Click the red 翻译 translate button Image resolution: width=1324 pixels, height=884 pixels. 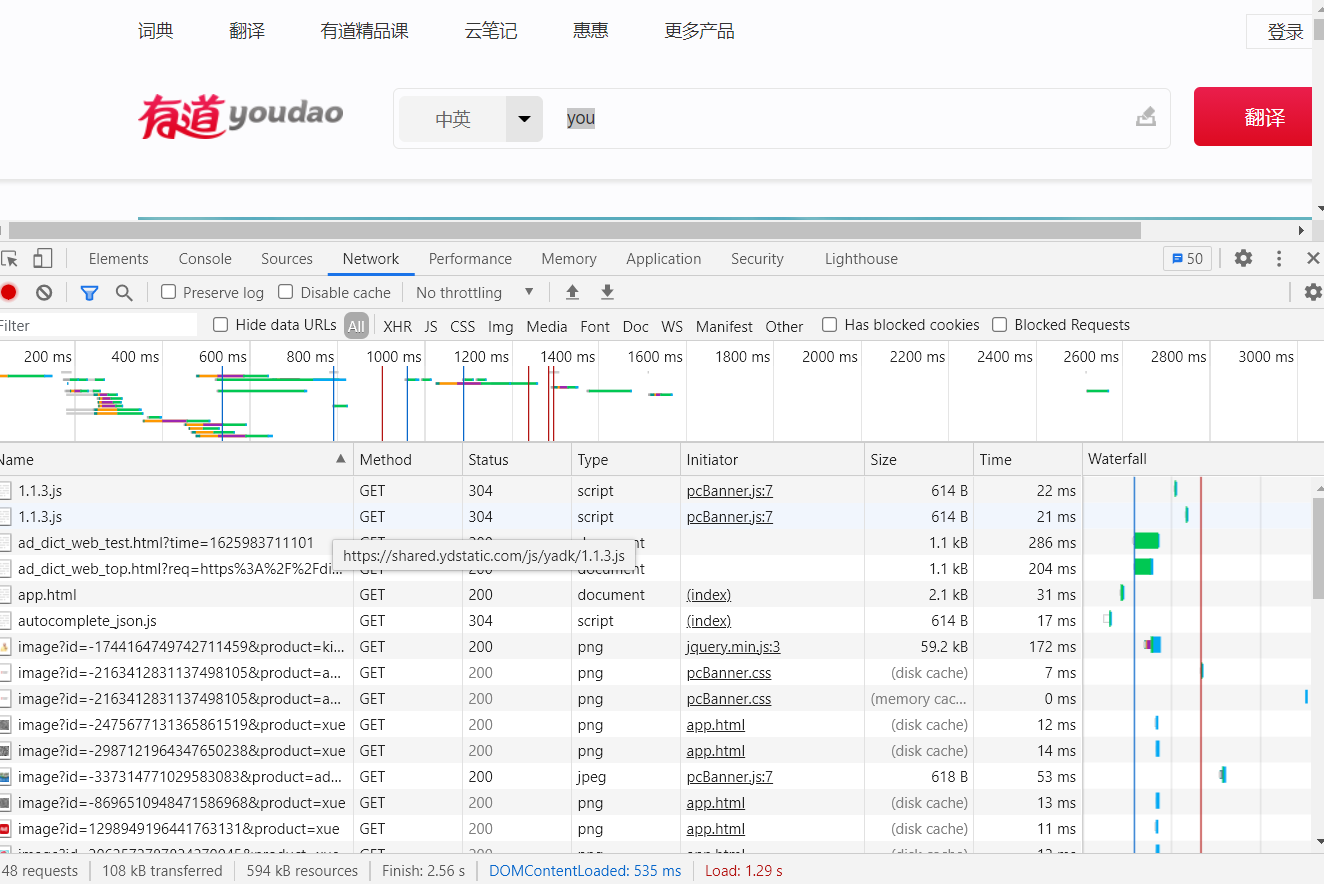pyautogui.click(x=1253, y=117)
